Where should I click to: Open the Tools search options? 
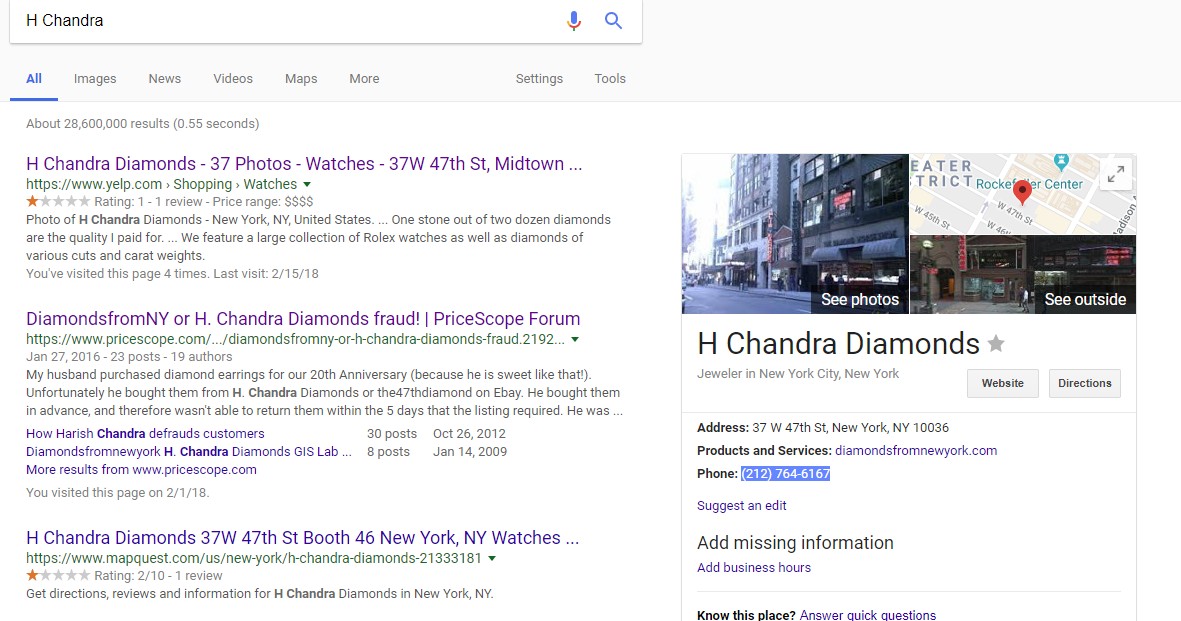click(x=609, y=78)
